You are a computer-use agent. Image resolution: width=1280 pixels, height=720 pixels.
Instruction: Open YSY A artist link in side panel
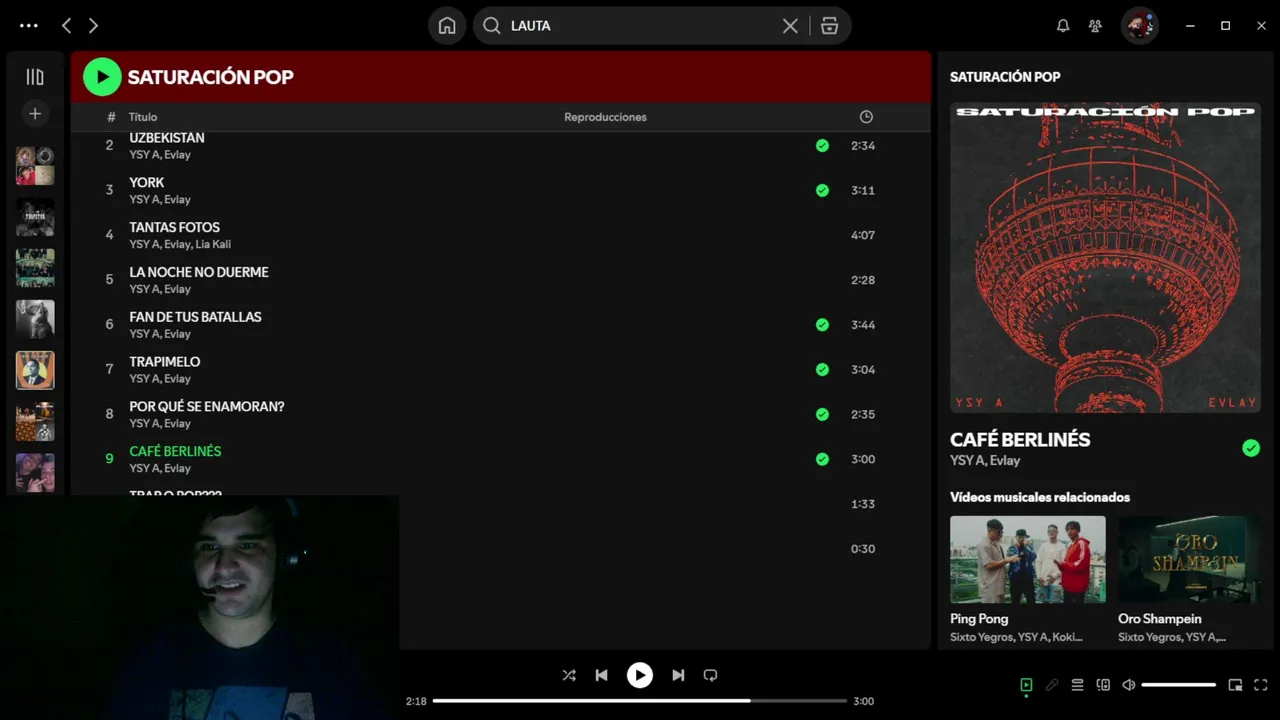965,460
